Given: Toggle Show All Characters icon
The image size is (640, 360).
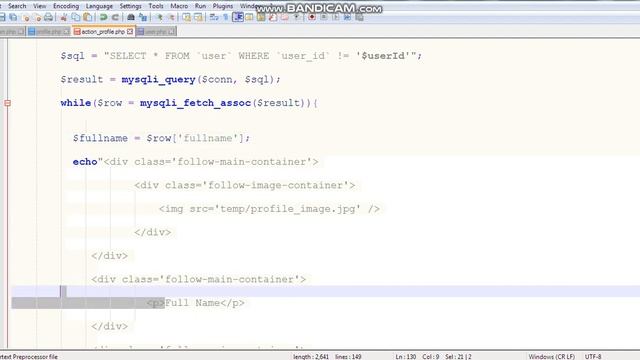Looking at the screenshot, I should pyautogui.click(x=226, y=17).
